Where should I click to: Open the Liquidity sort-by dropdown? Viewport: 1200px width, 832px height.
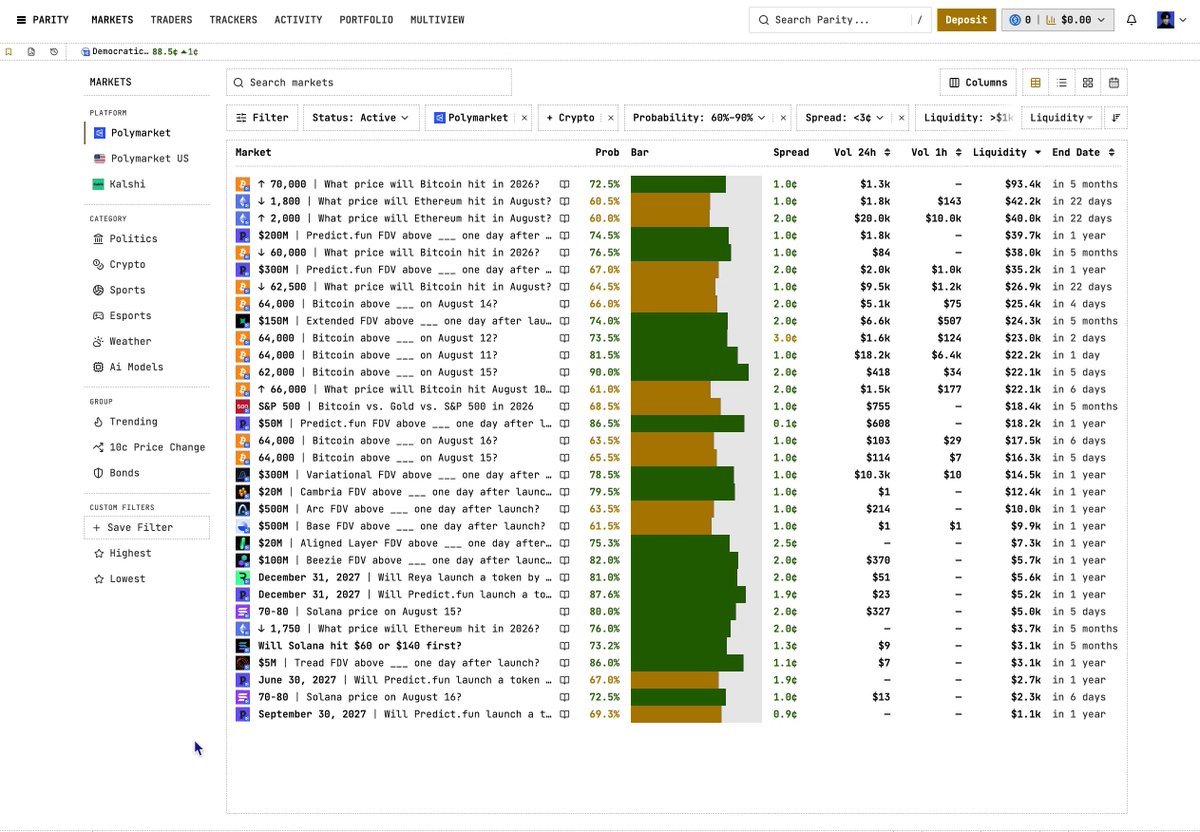click(x=1061, y=118)
